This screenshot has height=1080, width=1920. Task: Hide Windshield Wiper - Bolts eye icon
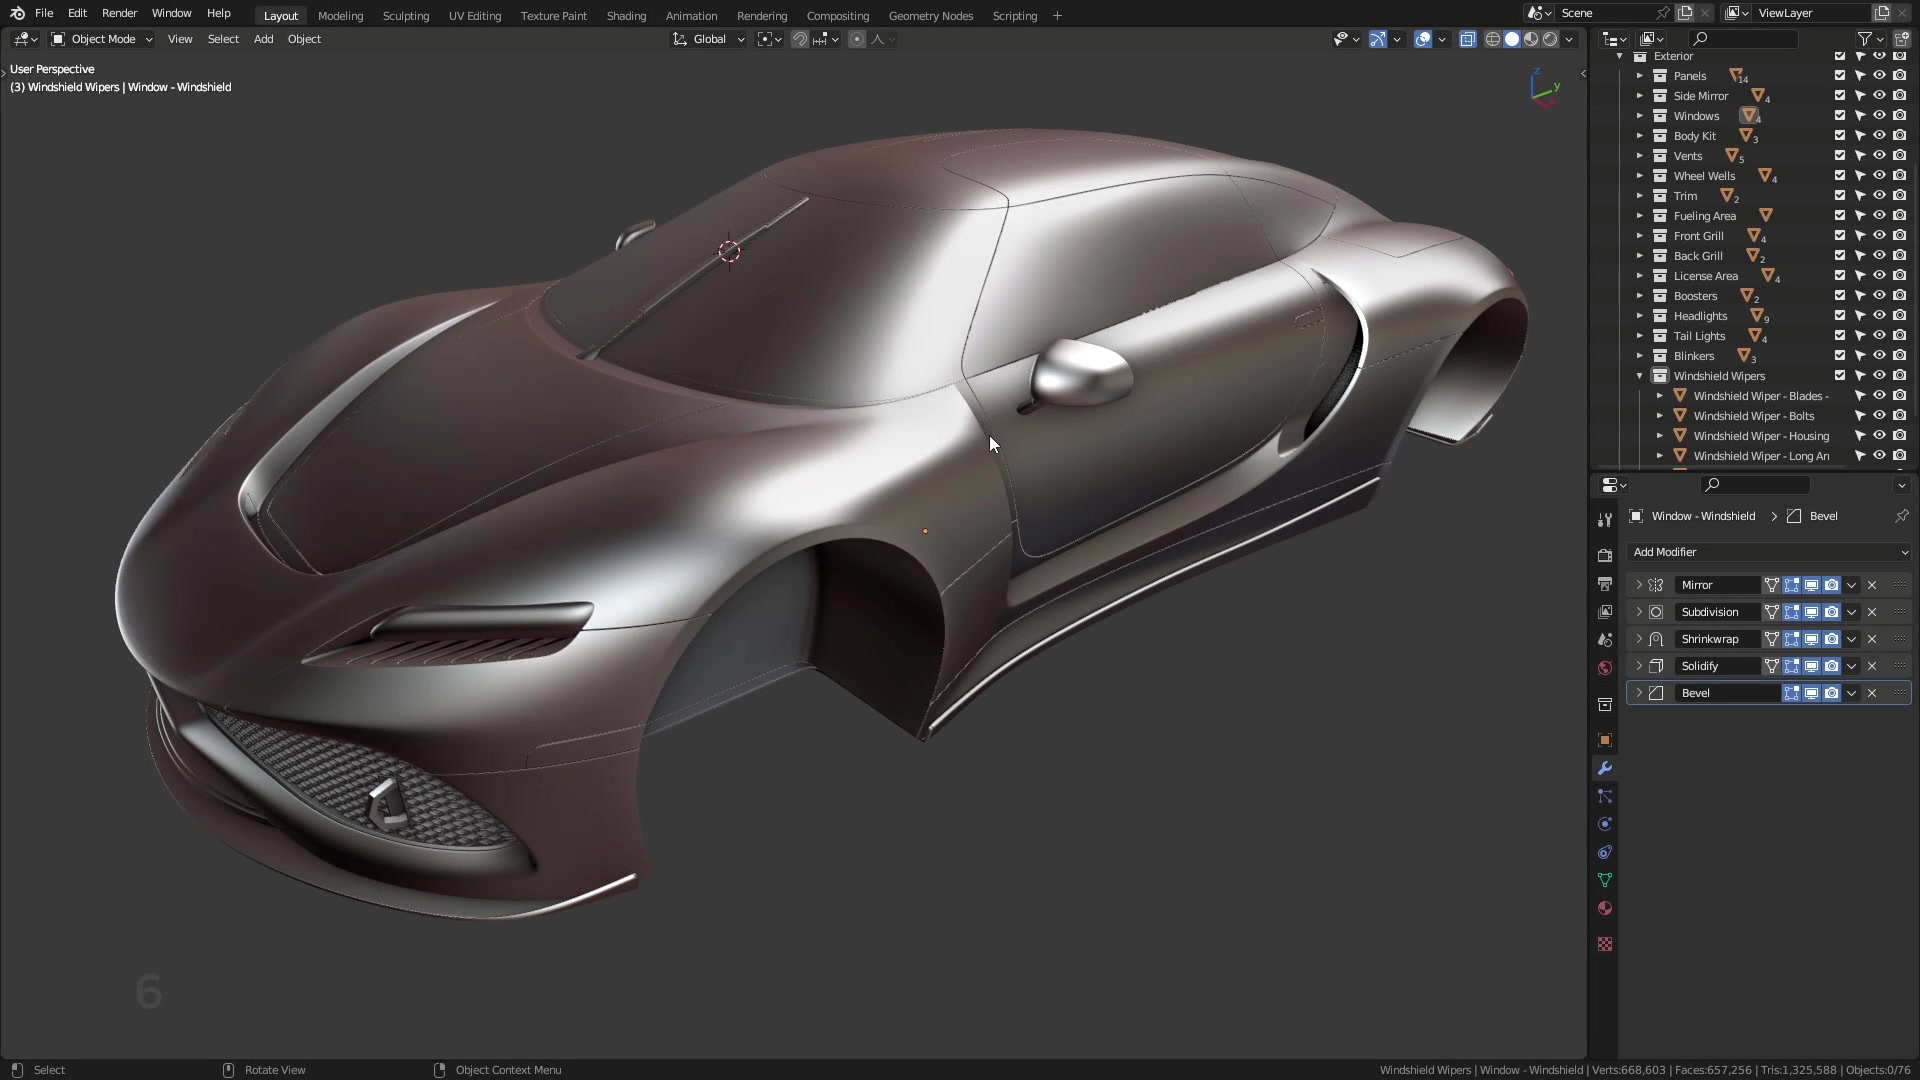pos(1880,416)
